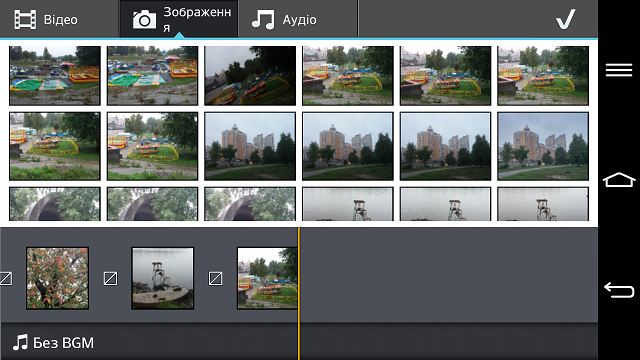Confirm selection with the checkmark icon
This screenshot has width=640, height=360.
(566, 19)
